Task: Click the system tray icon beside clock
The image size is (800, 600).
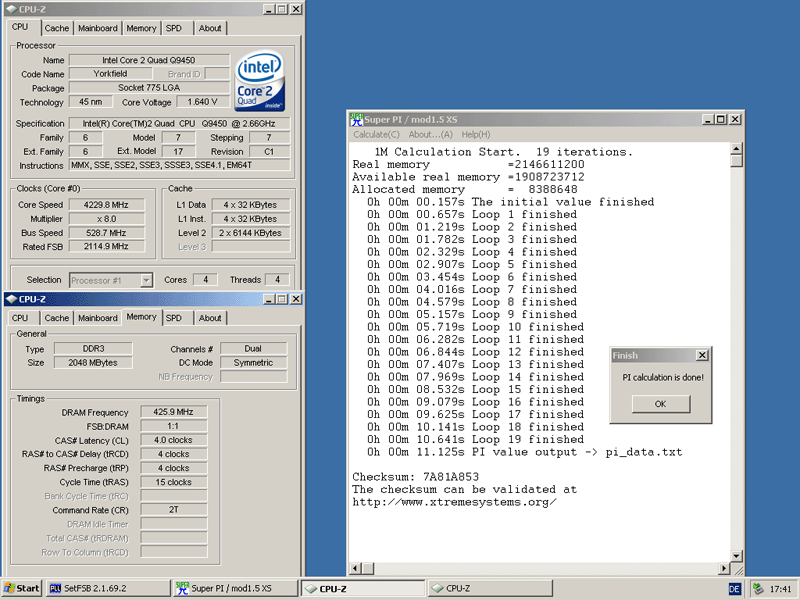Action: [x=759, y=589]
